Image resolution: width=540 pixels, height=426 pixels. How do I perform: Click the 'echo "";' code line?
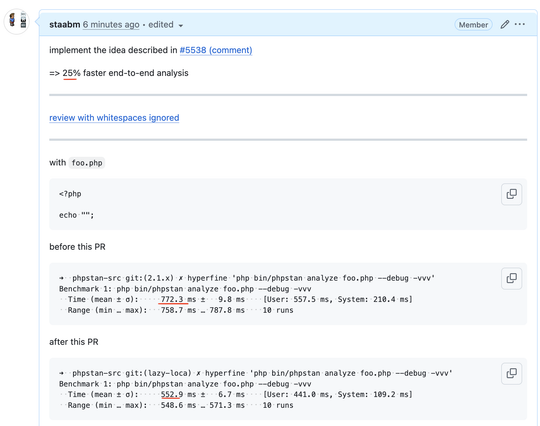[76, 215]
